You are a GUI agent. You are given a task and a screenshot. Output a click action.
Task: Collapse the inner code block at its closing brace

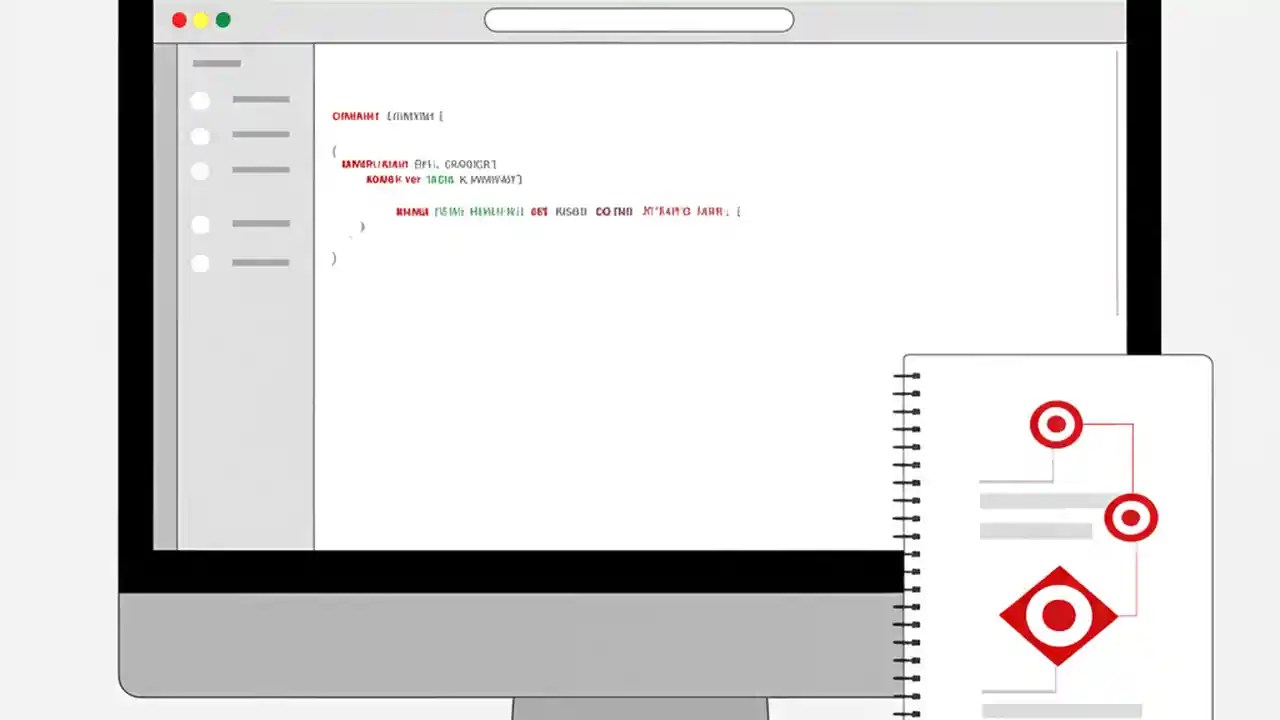coord(362,226)
